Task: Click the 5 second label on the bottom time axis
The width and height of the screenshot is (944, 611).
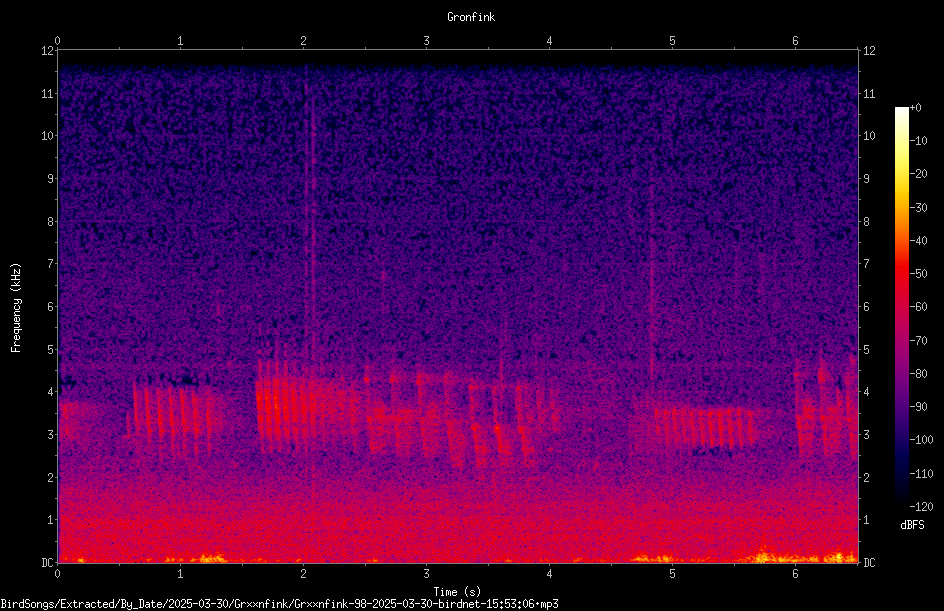Action: (672, 574)
